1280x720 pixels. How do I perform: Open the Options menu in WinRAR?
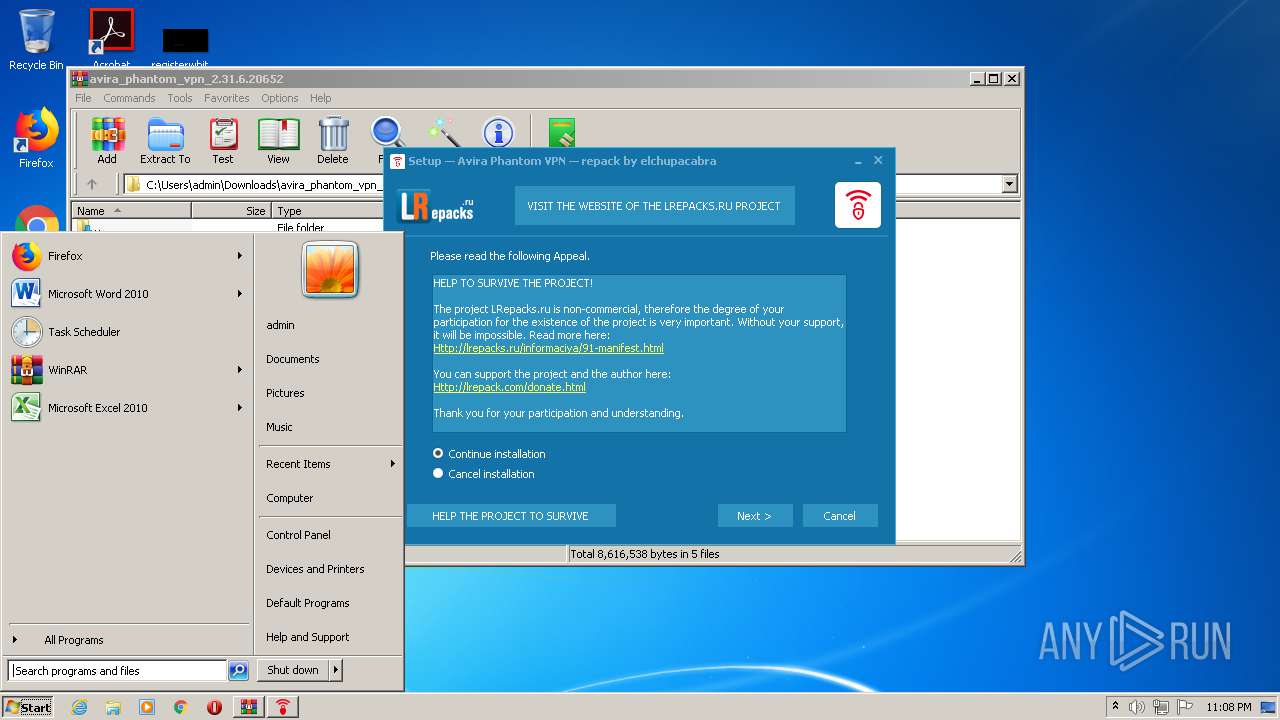(x=280, y=98)
